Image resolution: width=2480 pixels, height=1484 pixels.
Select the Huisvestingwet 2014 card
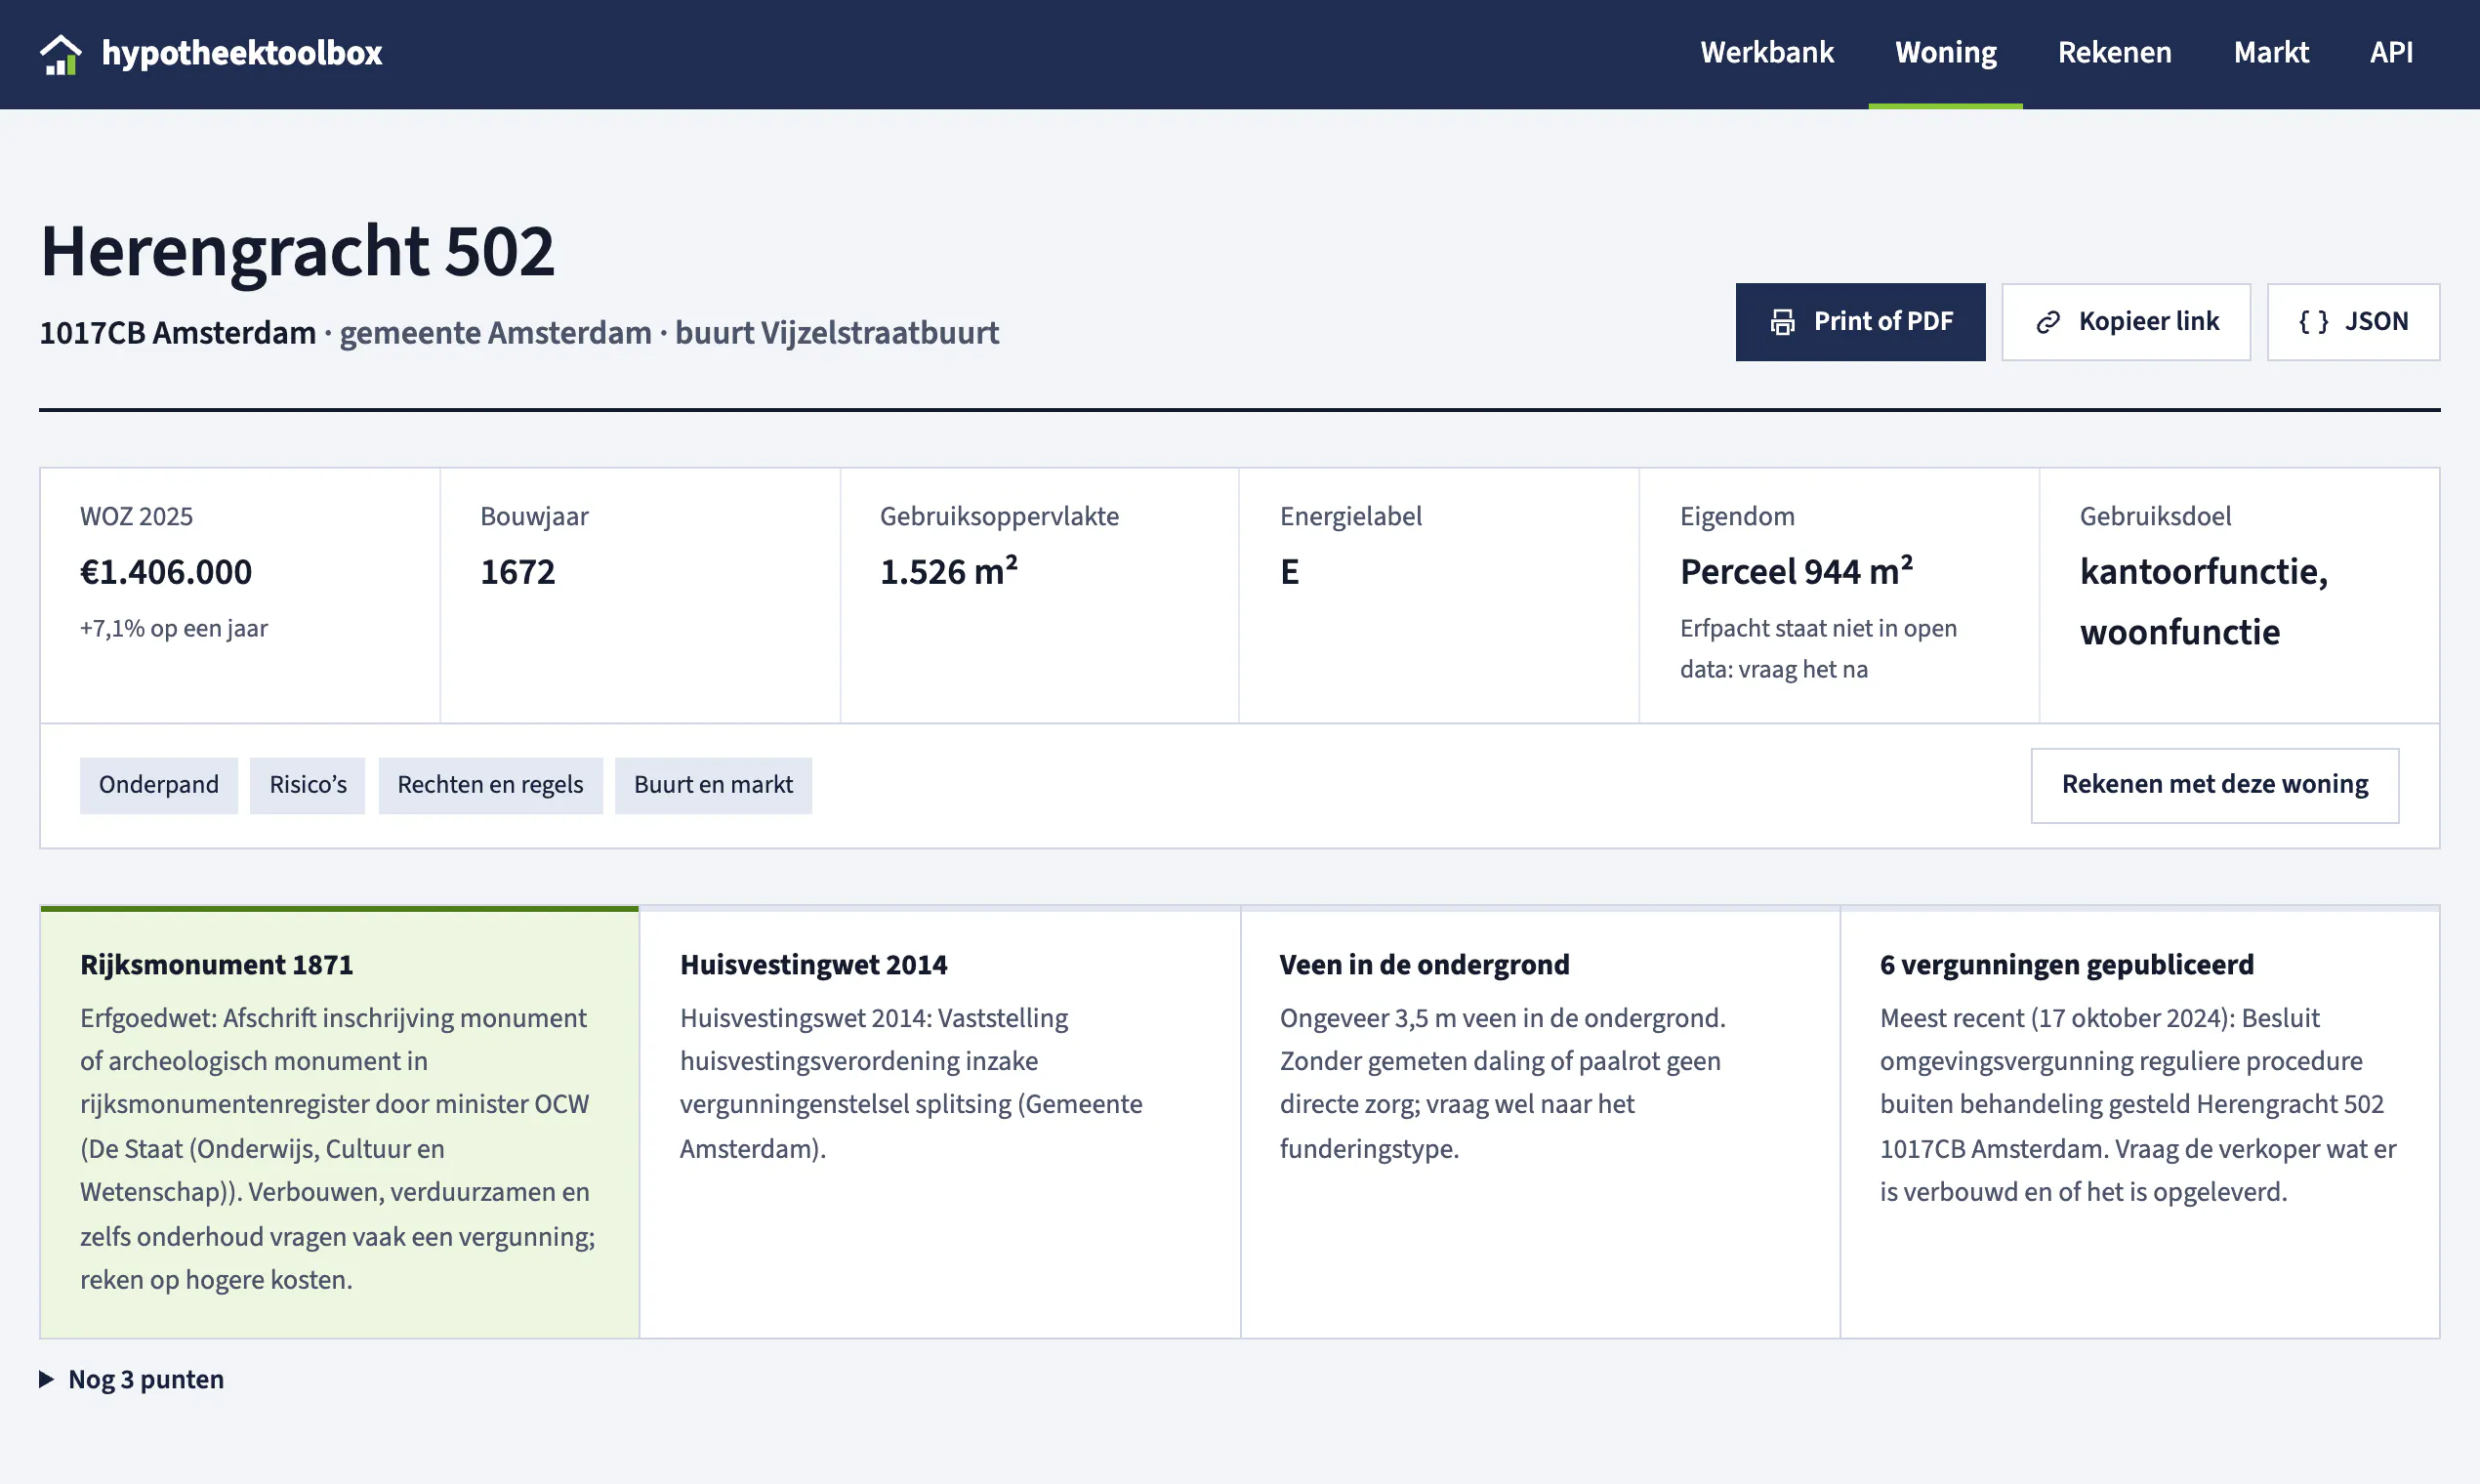pos(940,1122)
